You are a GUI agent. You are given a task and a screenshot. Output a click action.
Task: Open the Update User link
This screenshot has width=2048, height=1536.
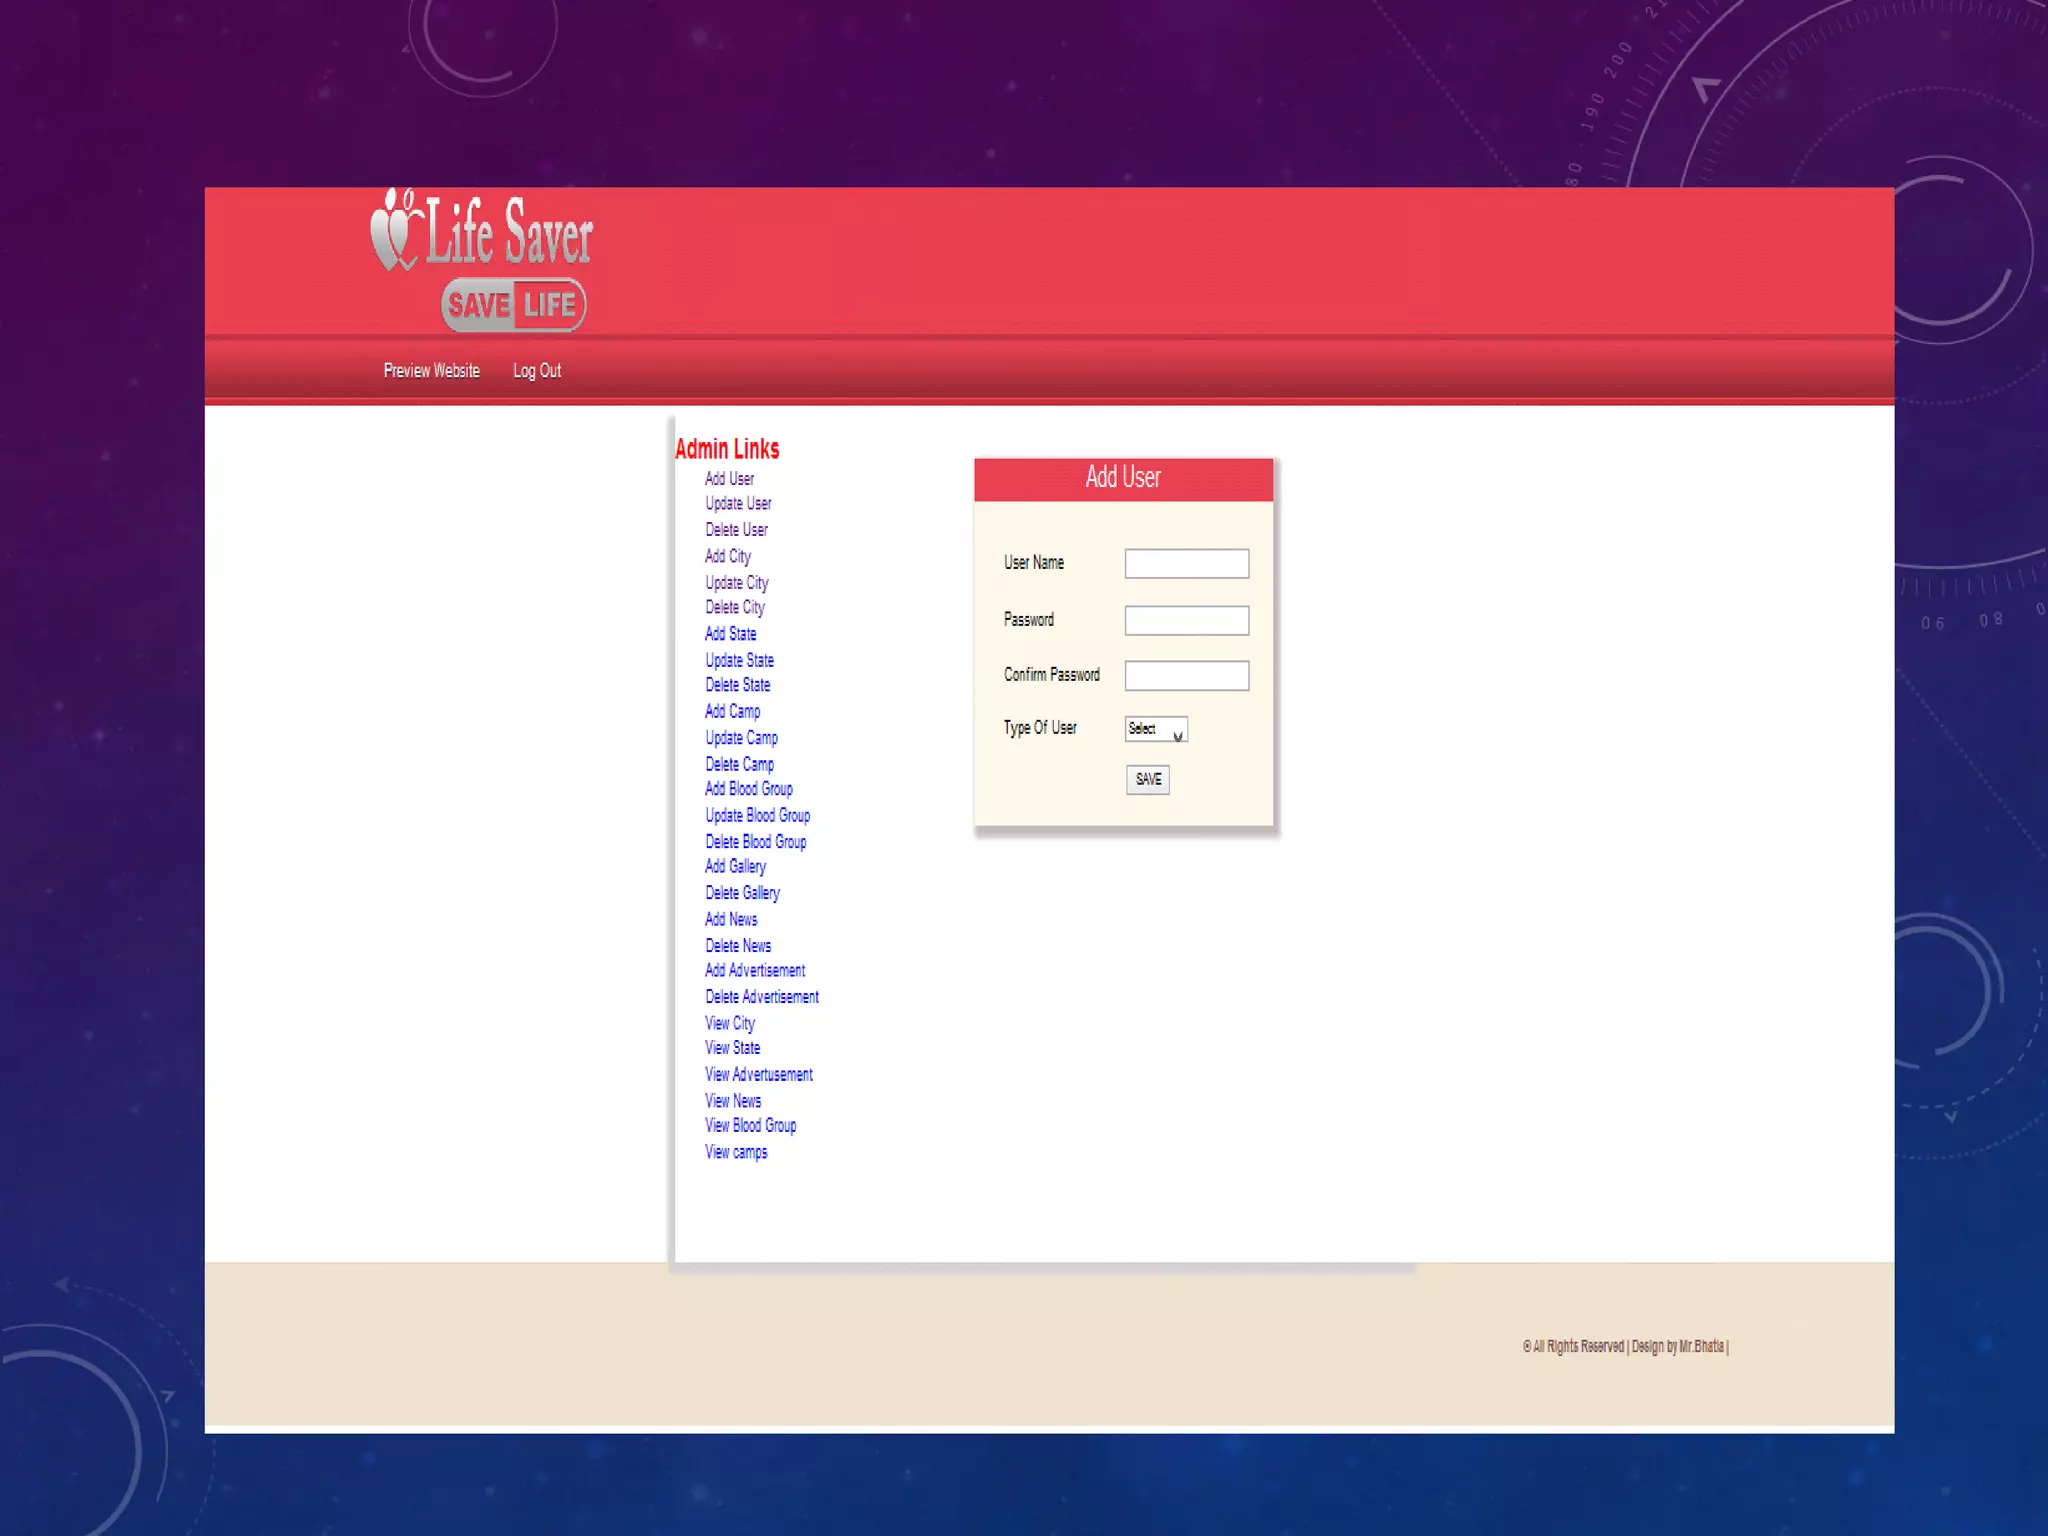point(738,504)
